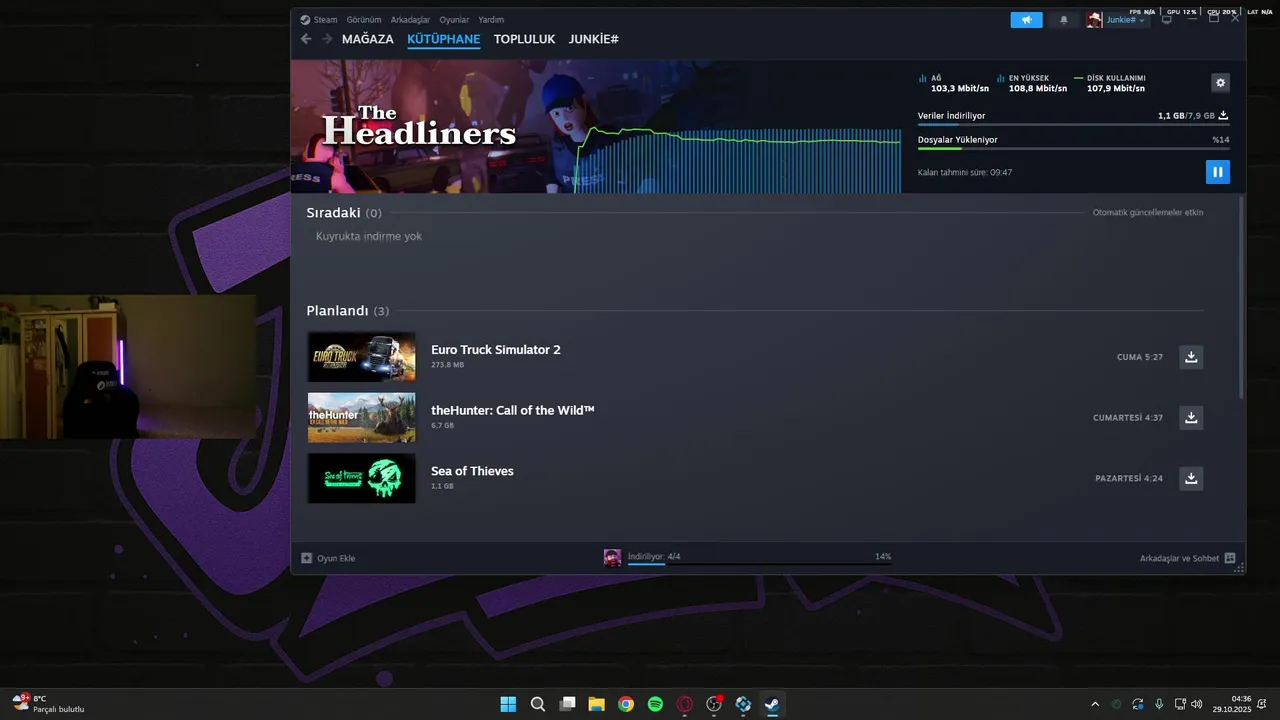Open the Arkadaşlar menu

[410, 20]
